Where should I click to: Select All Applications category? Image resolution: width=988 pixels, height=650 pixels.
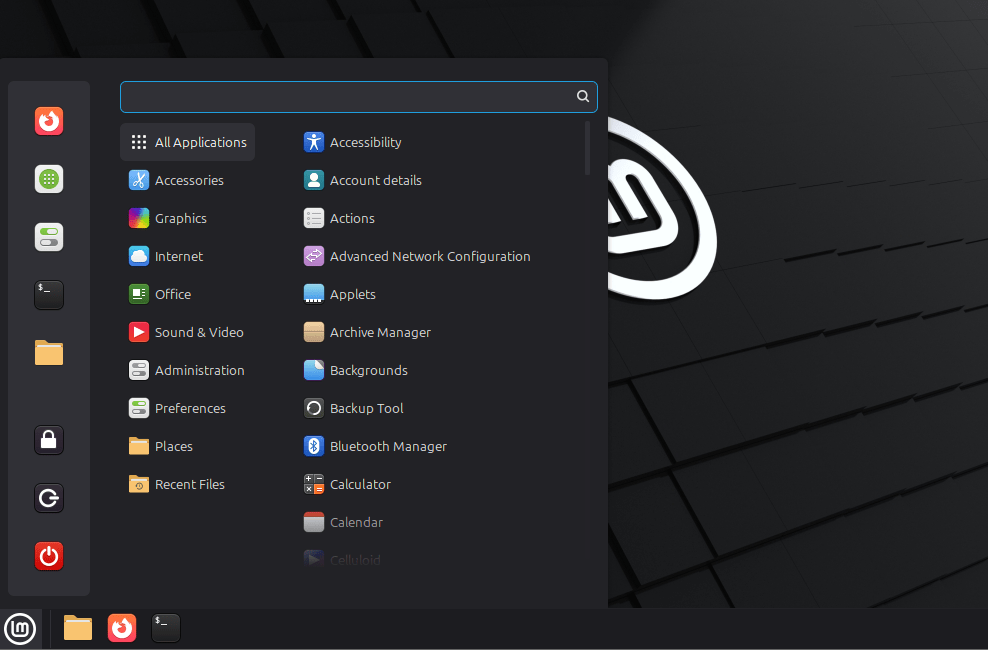(188, 142)
